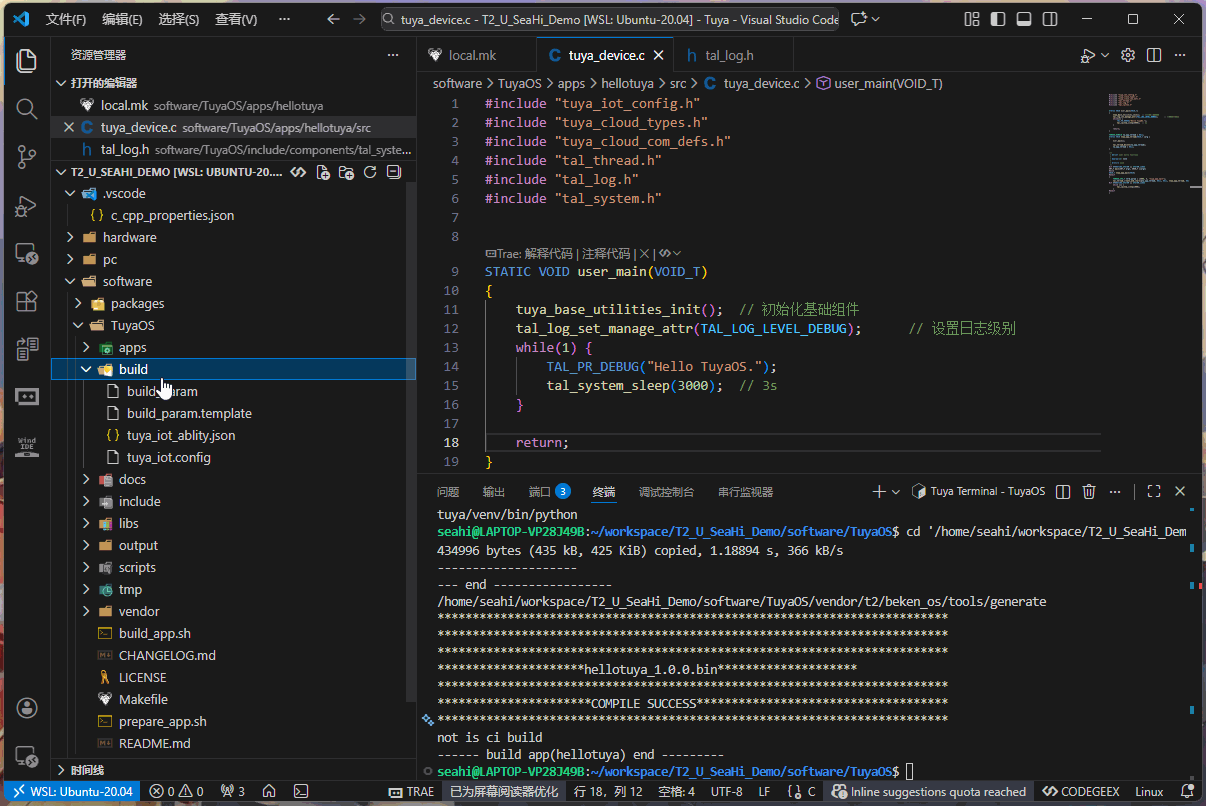The width and height of the screenshot is (1206, 806).
Task: Open the Source Control view
Action: point(27,156)
